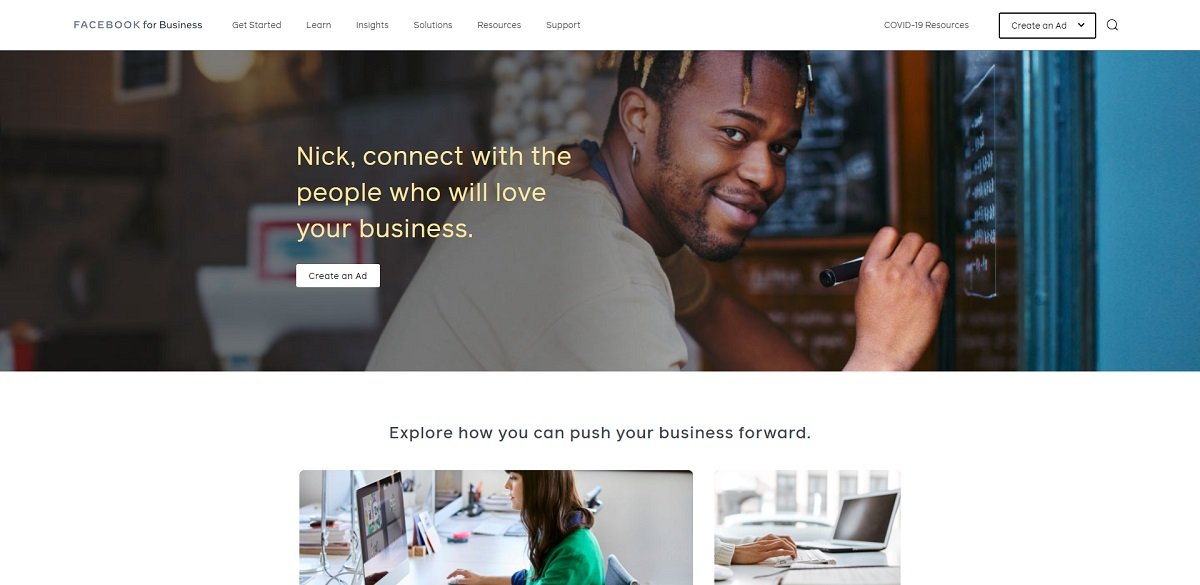Viewport: 1200px width, 585px height.
Task: Click the "Nick, connect with the people" headline
Action: point(434,192)
